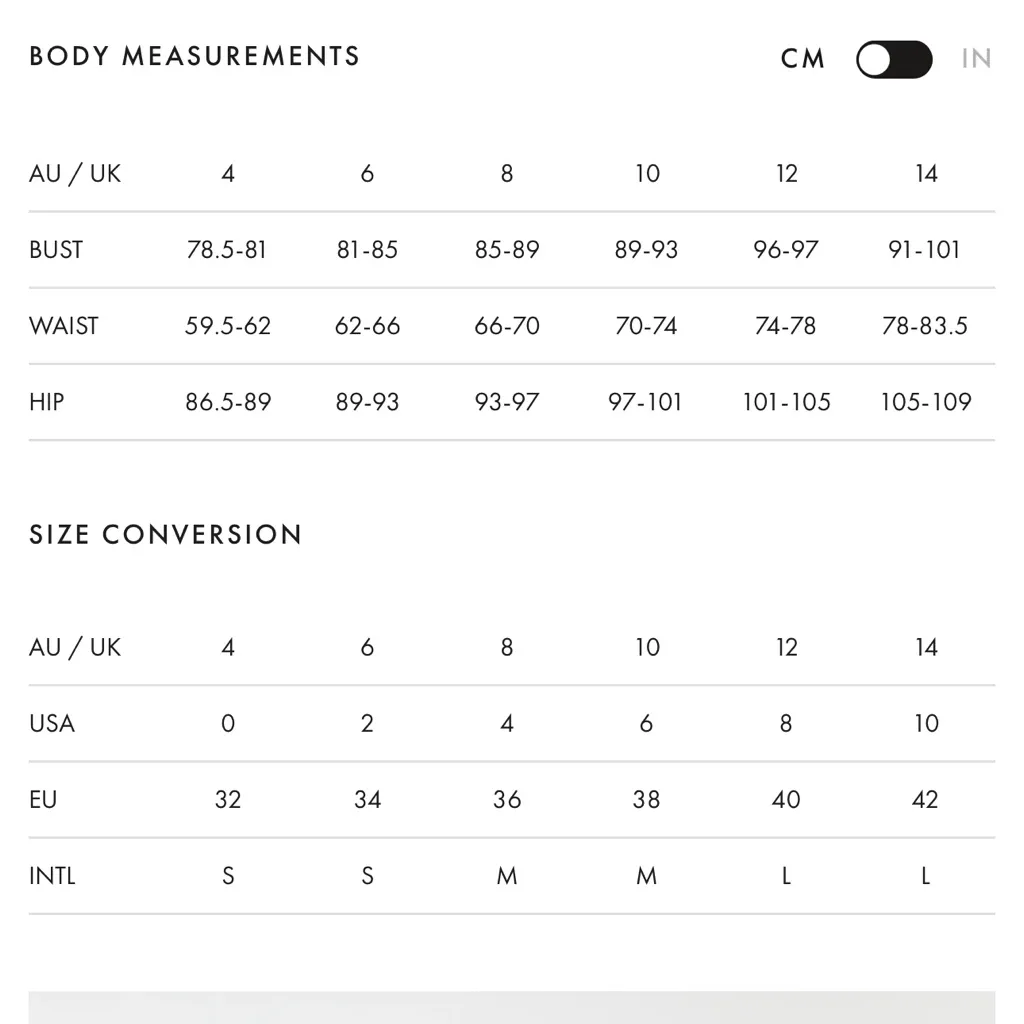Click the HIP row label
Screen dimensions: 1024x1024
[47, 402]
